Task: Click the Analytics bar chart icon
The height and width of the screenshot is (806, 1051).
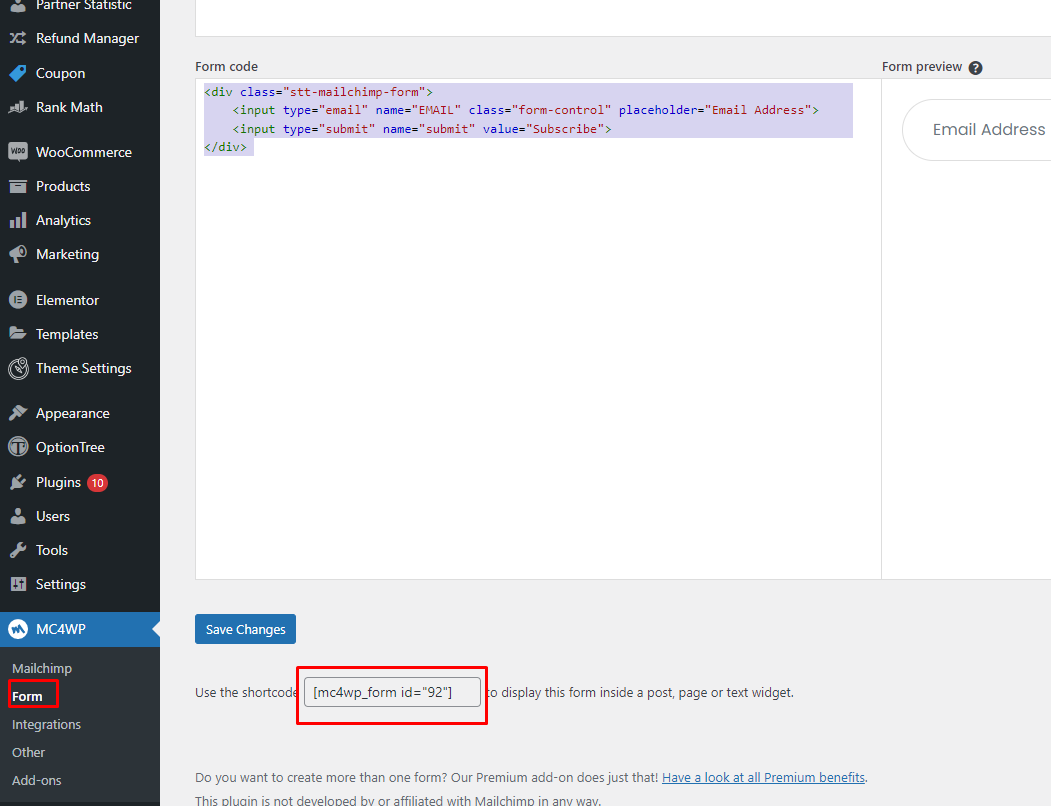Action: coord(18,221)
